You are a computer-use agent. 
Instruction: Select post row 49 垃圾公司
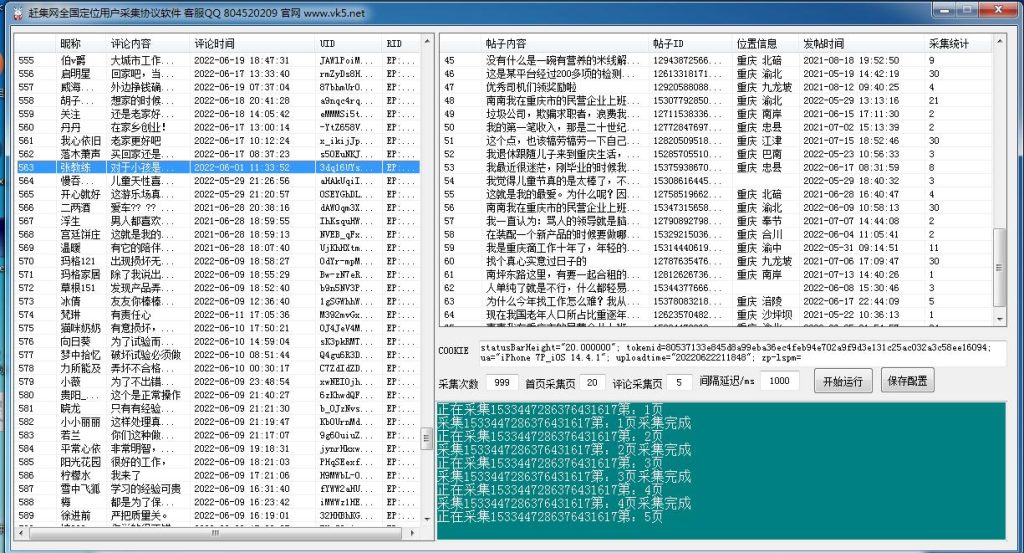pyautogui.click(x=716, y=114)
